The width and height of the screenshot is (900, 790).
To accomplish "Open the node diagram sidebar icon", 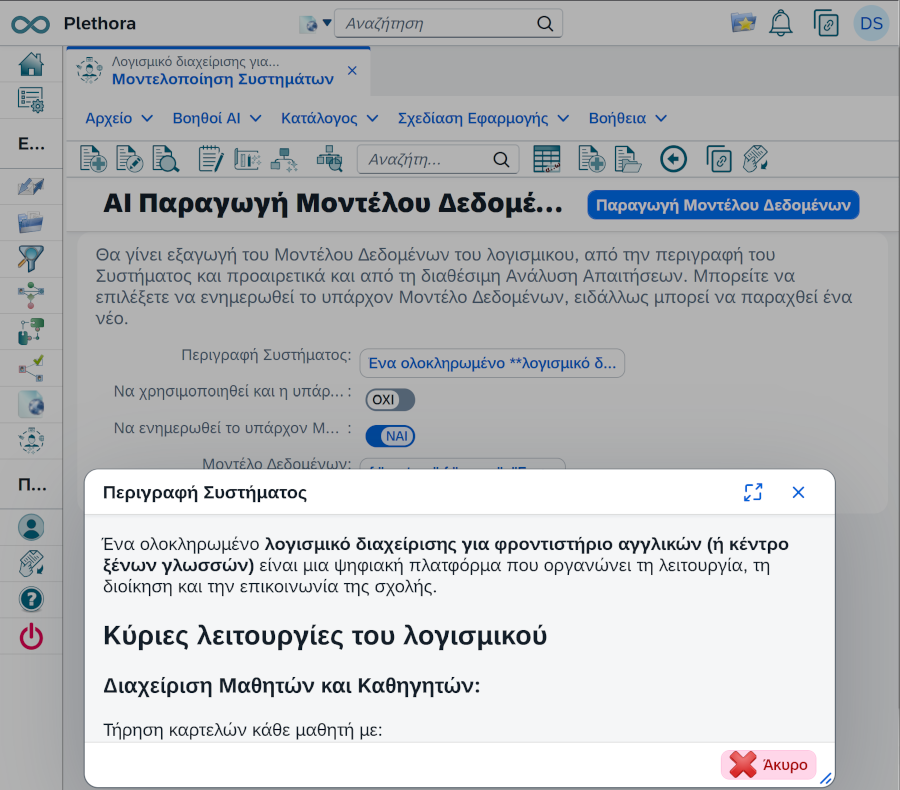I will coord(31,295).
